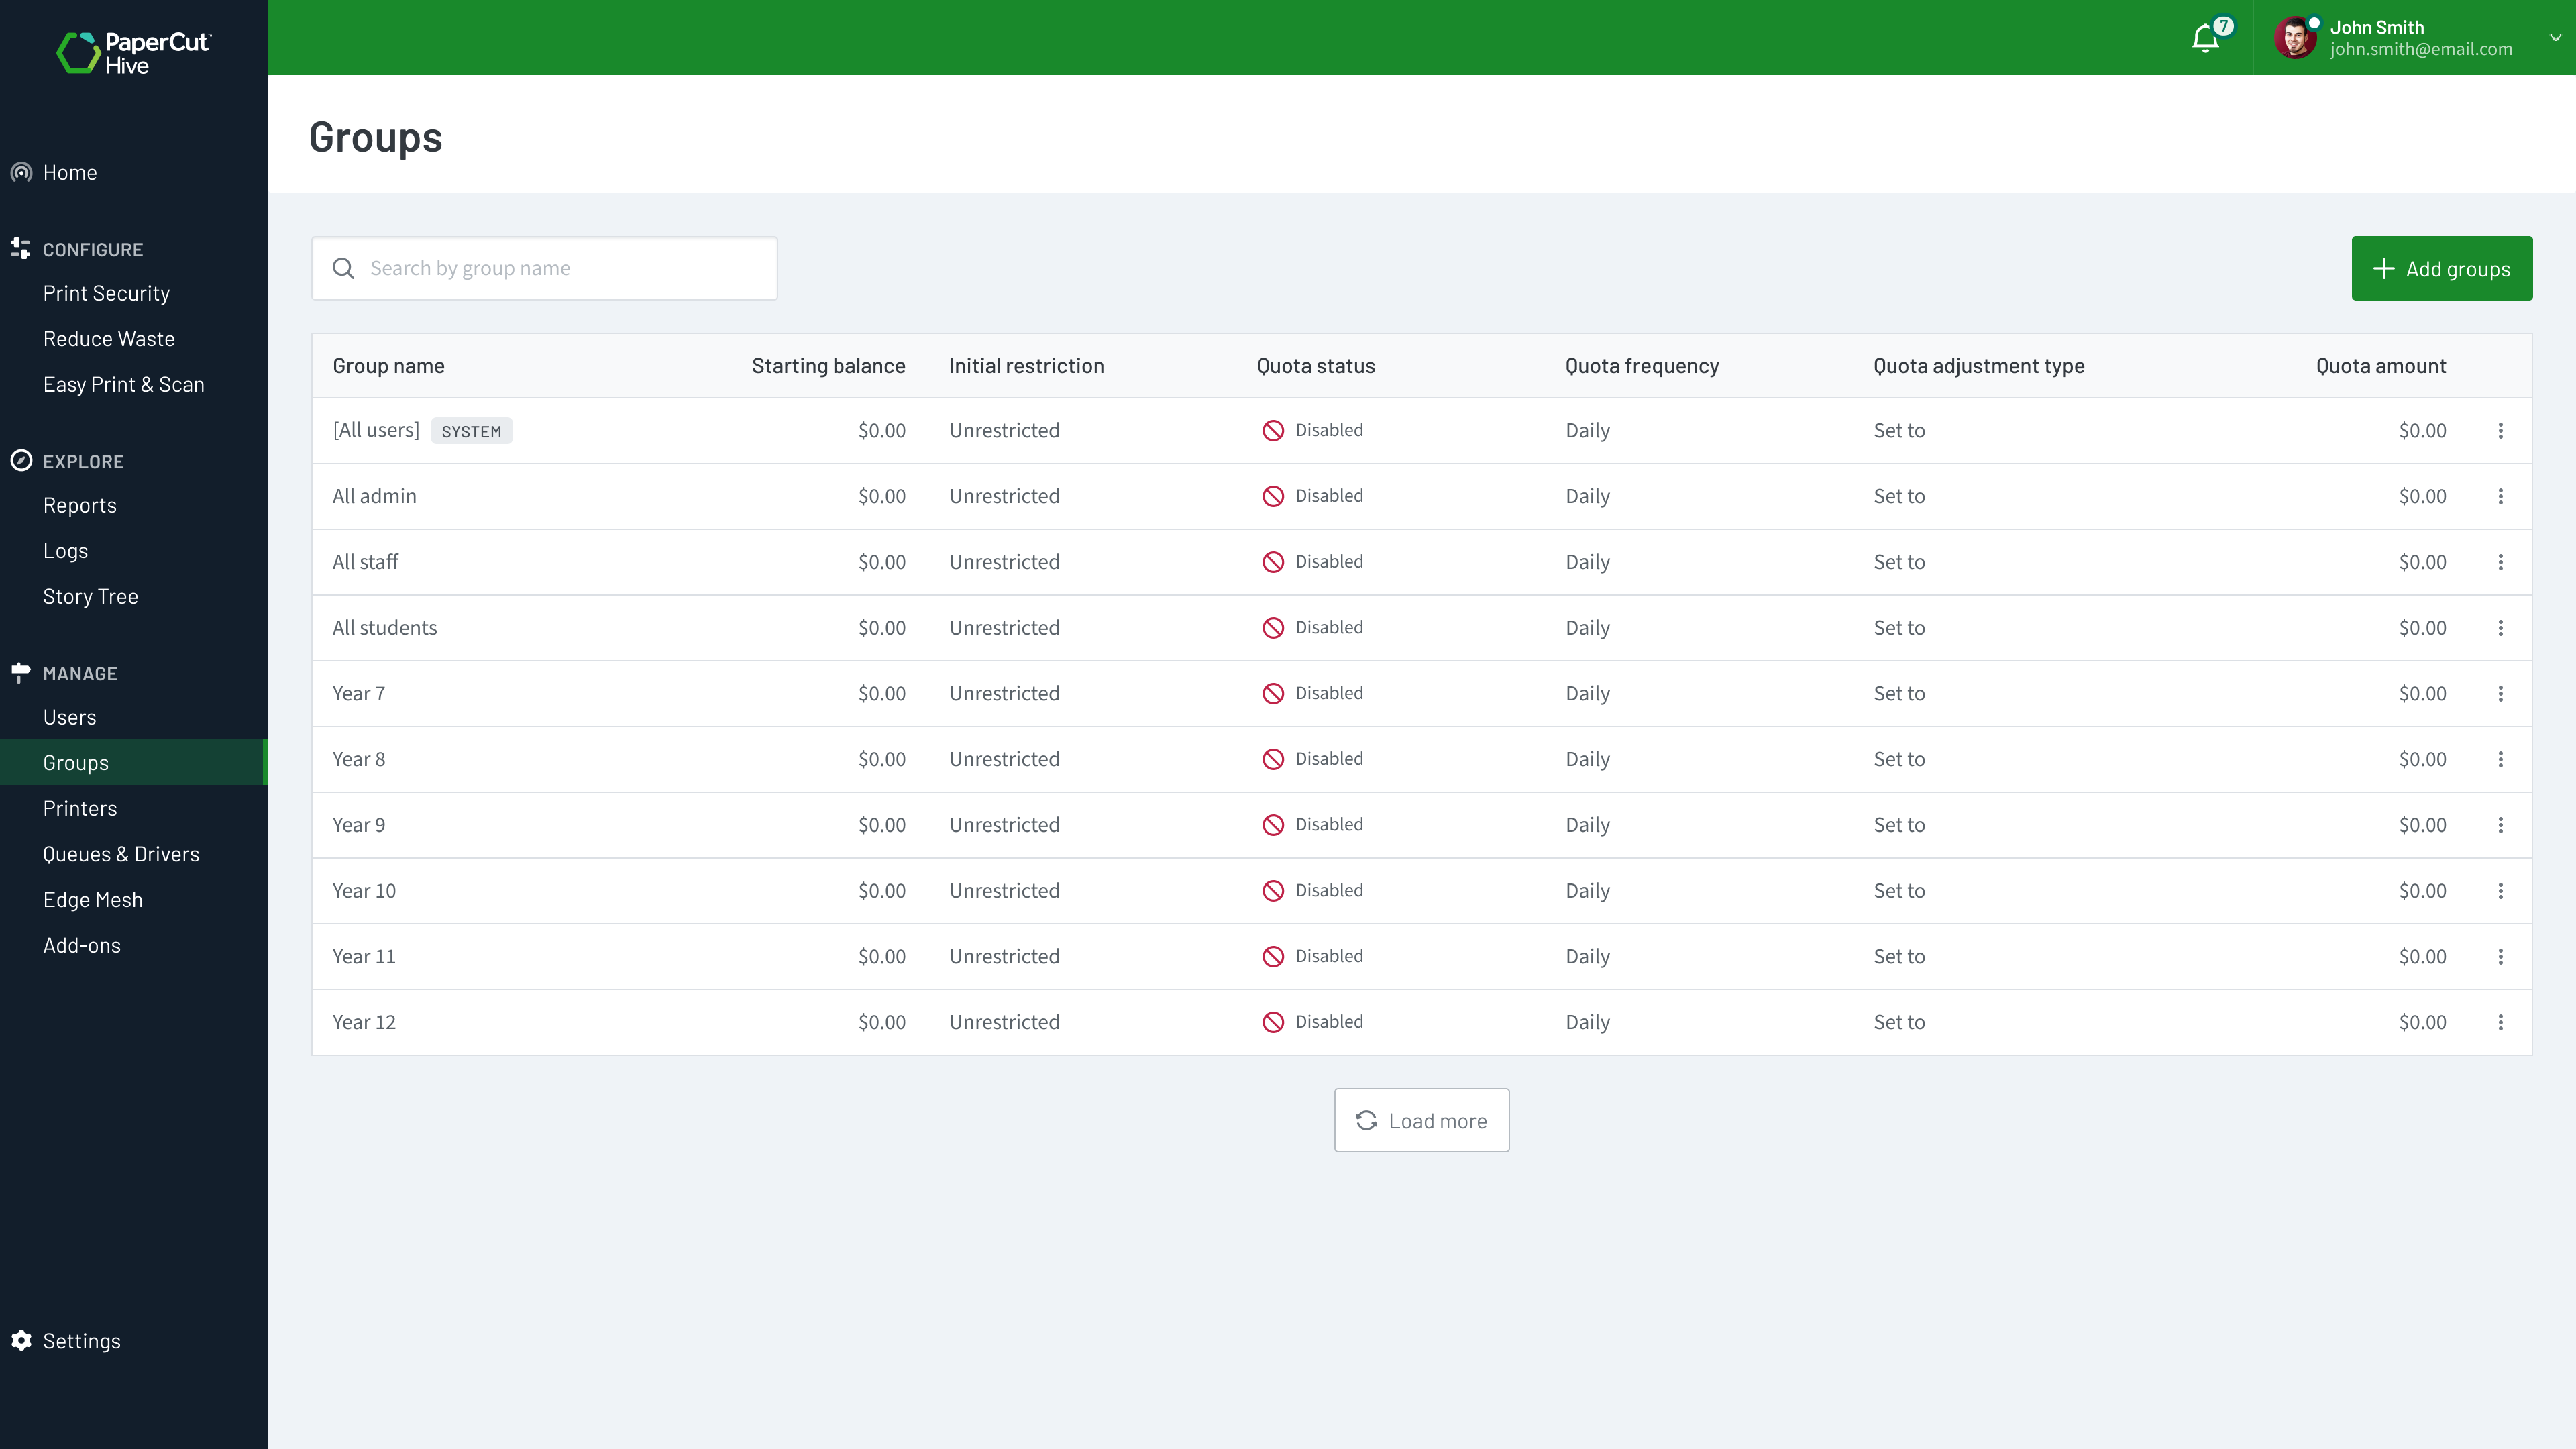
Task: Click the Quota adjustment type column header
Action: pyautogui.click(x=1979, y=366)
